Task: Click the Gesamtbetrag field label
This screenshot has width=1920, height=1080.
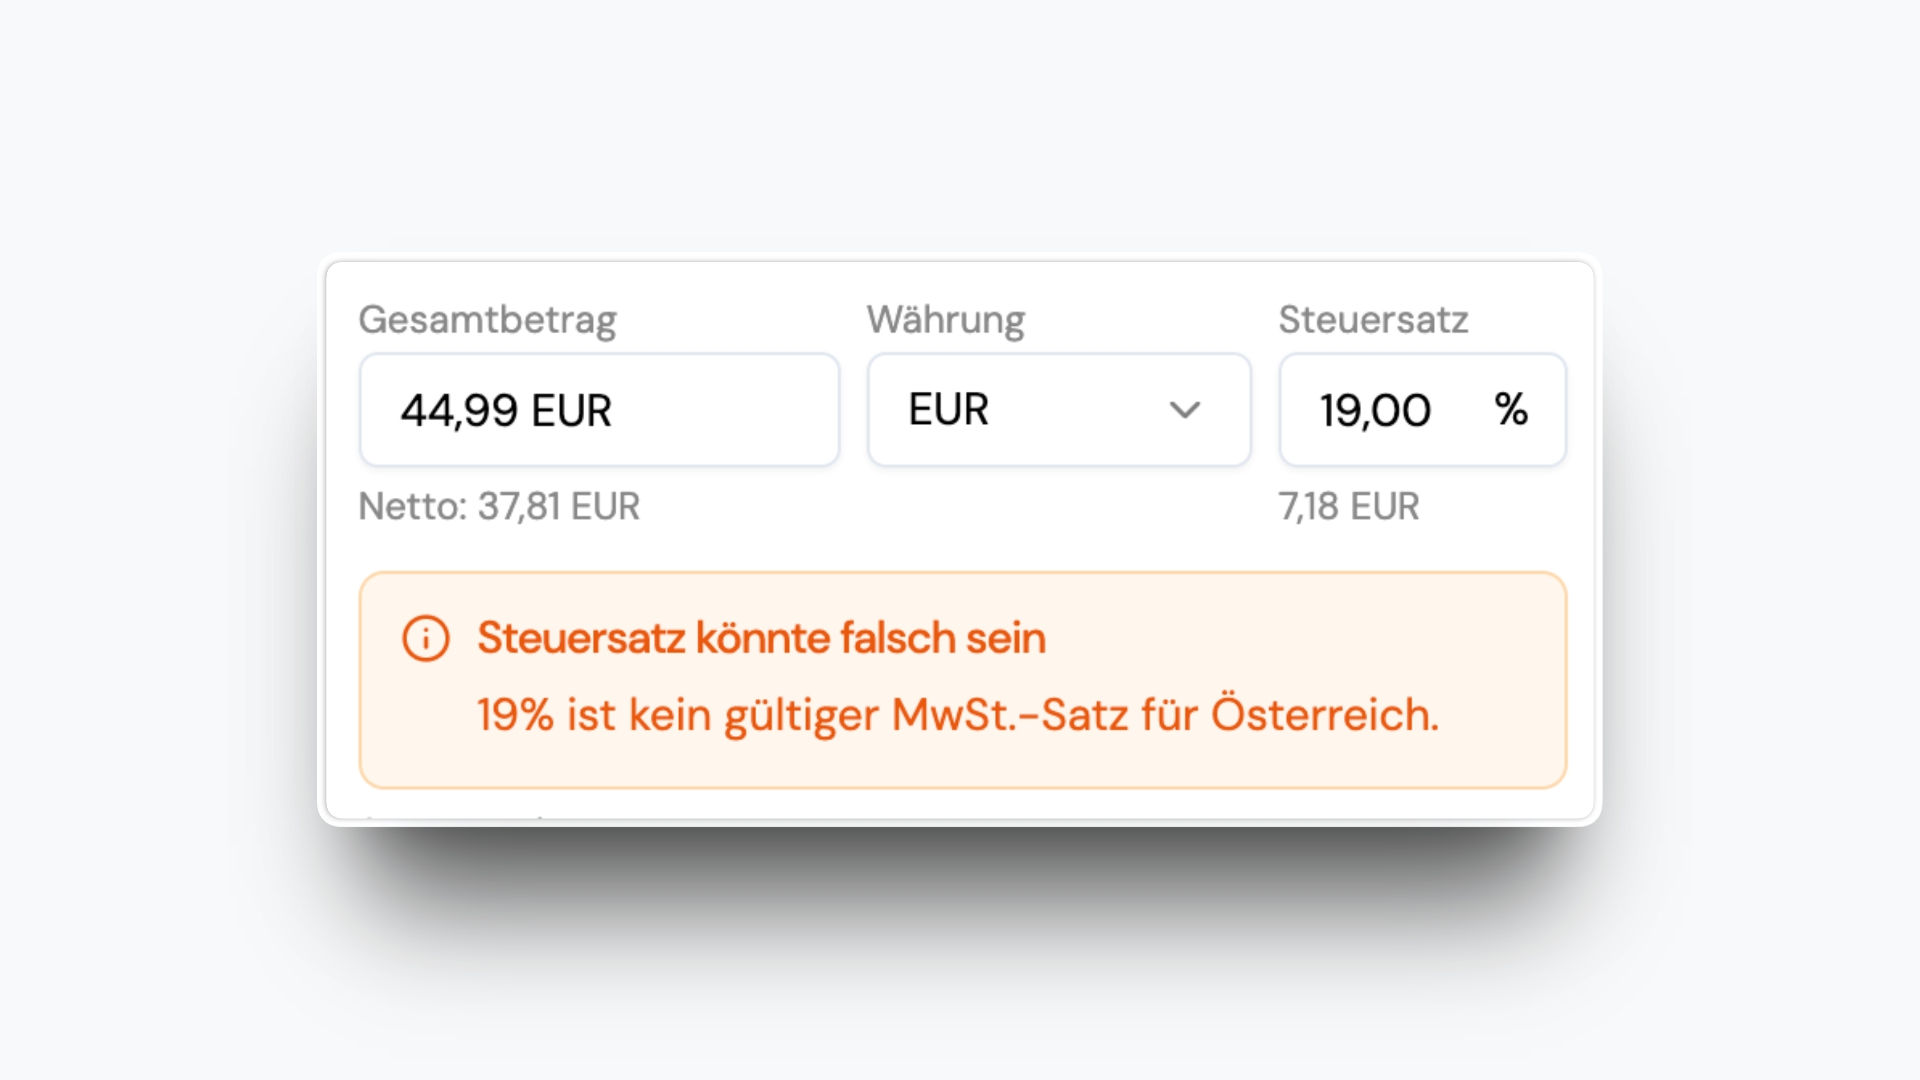Action: point(487,320)
